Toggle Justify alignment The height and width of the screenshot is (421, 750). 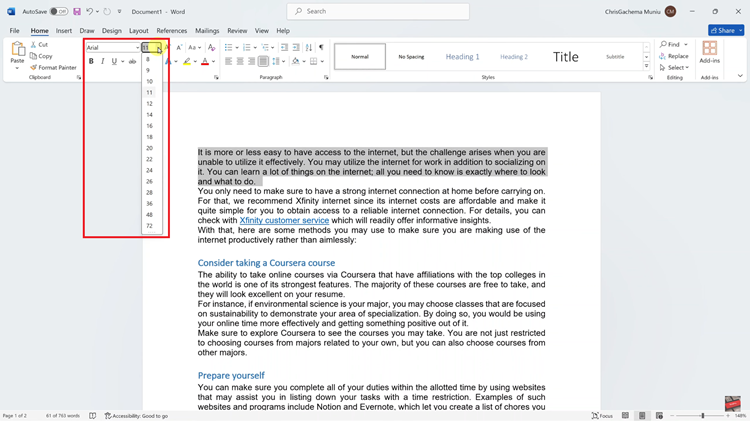pos(263,61)
